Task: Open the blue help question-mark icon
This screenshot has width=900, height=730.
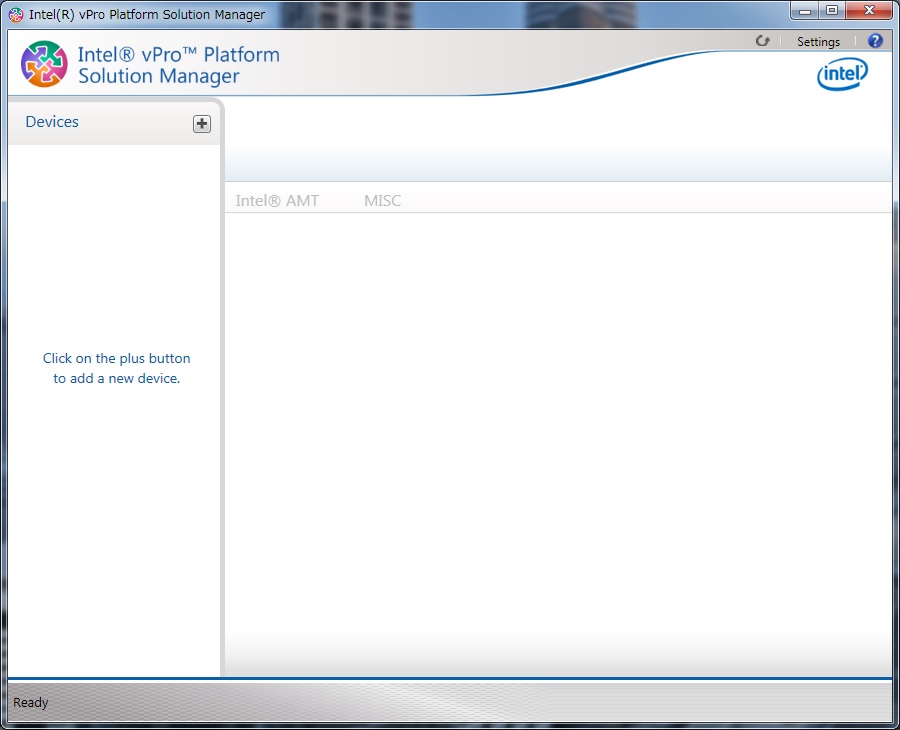Action: point(875,41)
